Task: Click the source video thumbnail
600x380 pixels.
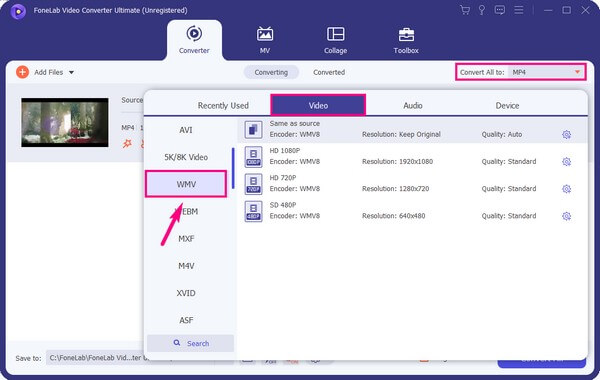Action: [65, 122]
